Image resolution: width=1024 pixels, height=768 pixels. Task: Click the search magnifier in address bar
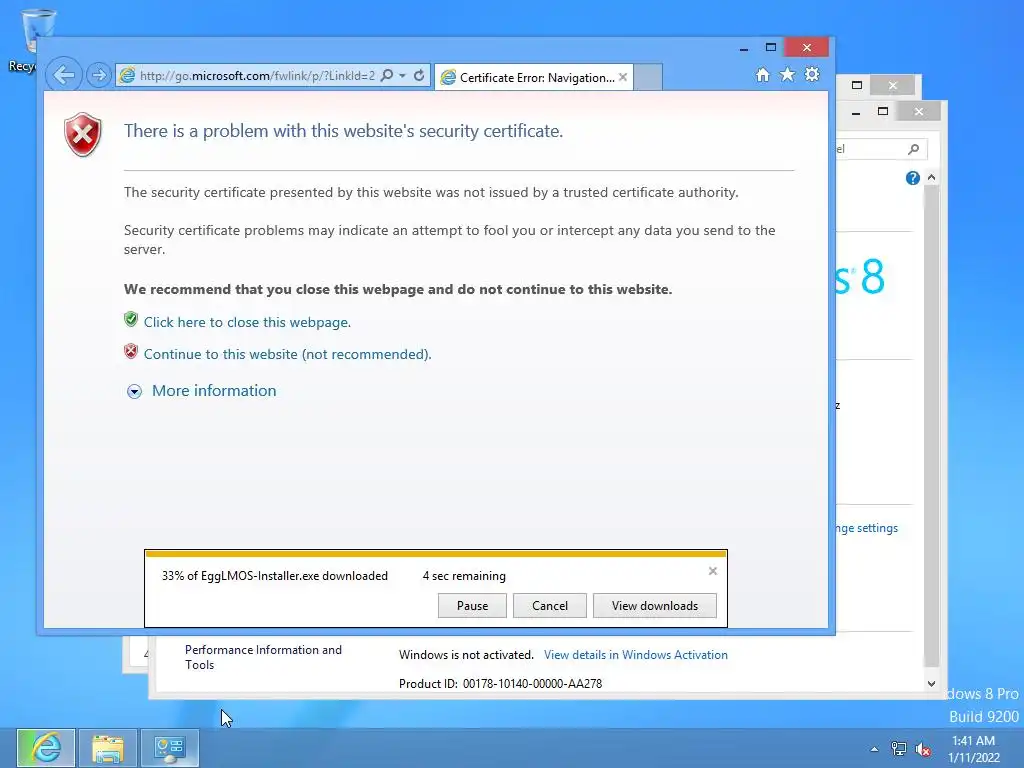point(387,76)
